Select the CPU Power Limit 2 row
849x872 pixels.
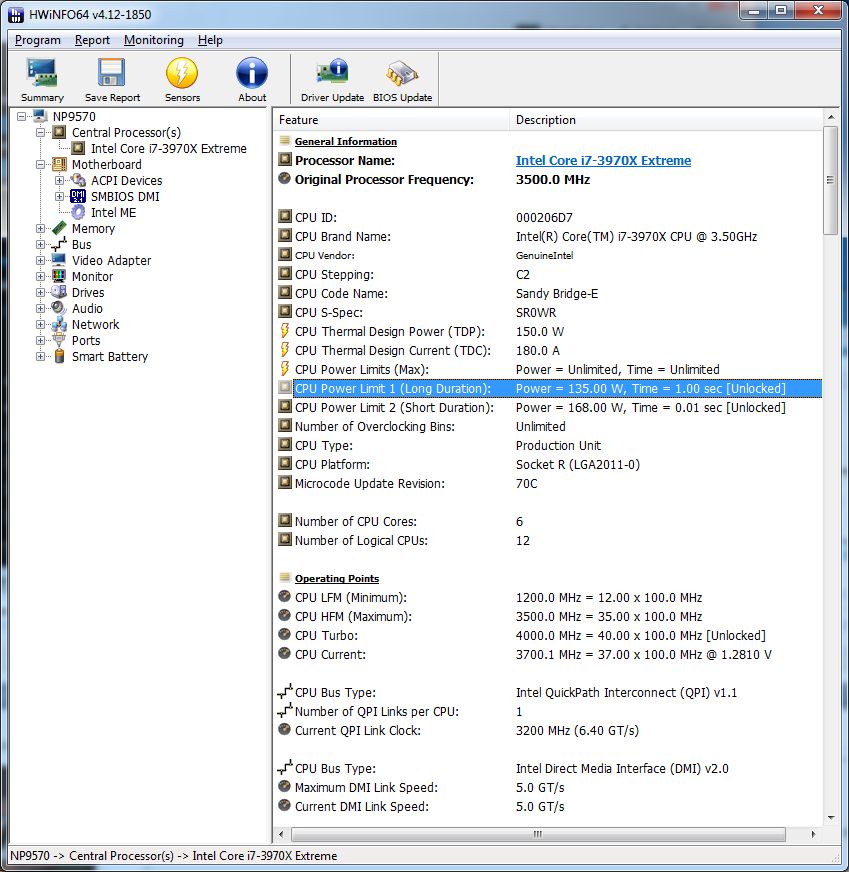[x=550, y=407]
